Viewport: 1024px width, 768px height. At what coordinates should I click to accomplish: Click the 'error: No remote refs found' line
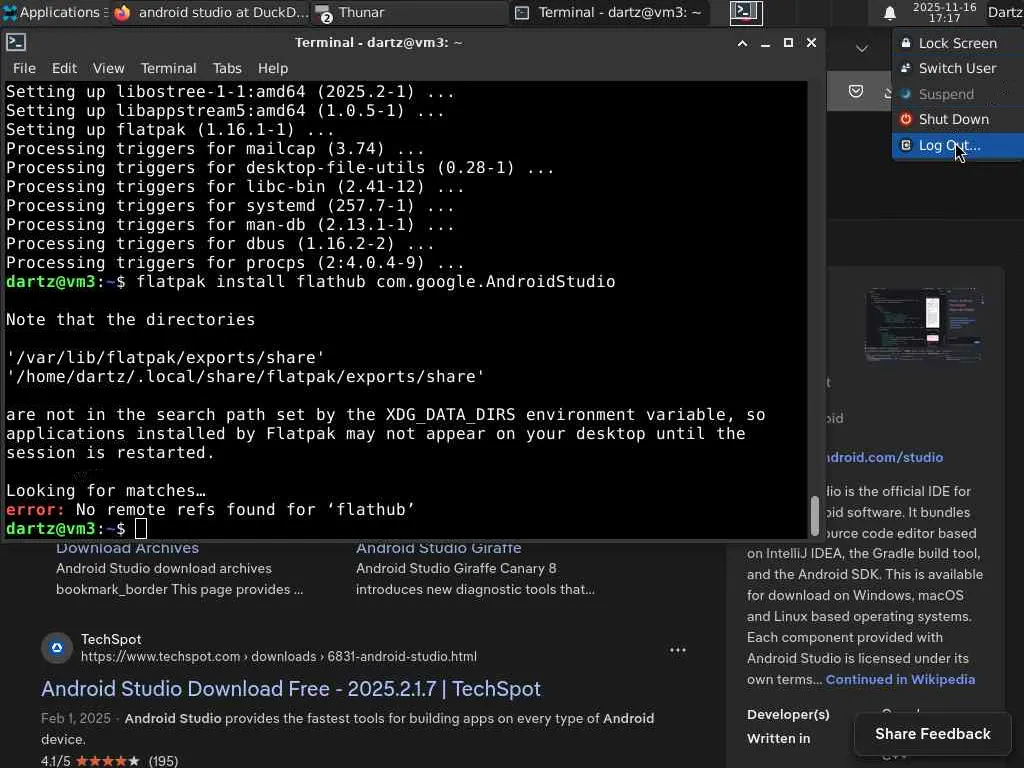210,509
